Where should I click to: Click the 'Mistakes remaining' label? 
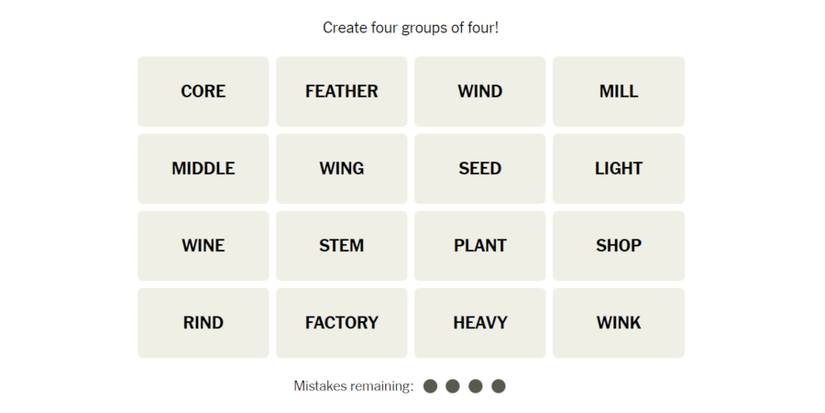pos(353,386)
